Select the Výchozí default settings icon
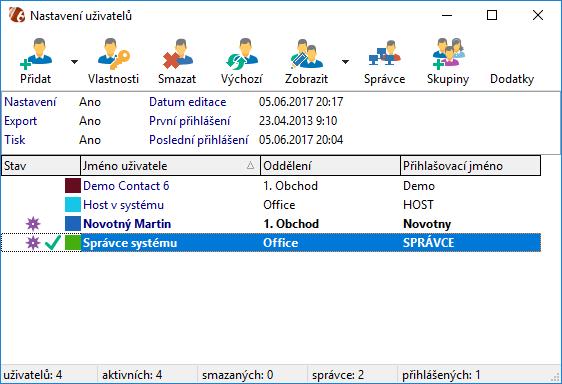The height and width of the screenshot is (384, 562). pyautogui.click(x=242, y=54)
